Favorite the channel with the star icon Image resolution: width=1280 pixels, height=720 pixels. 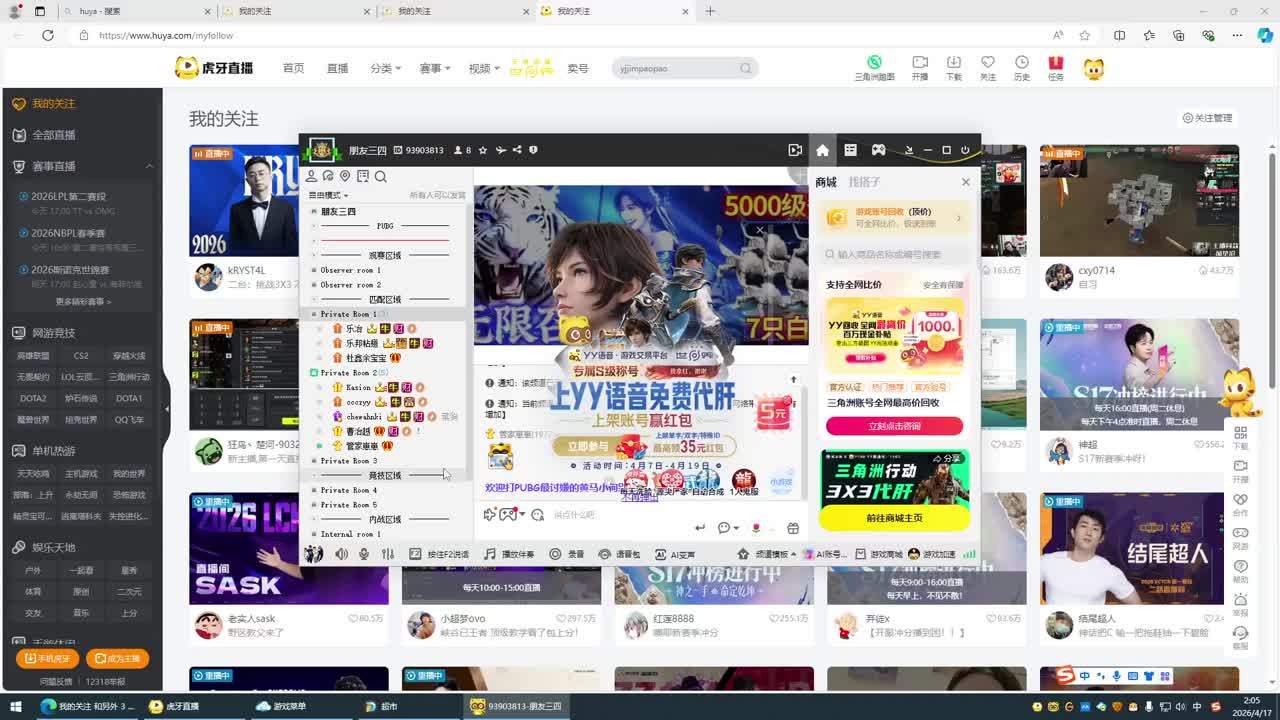pos(483,150)
